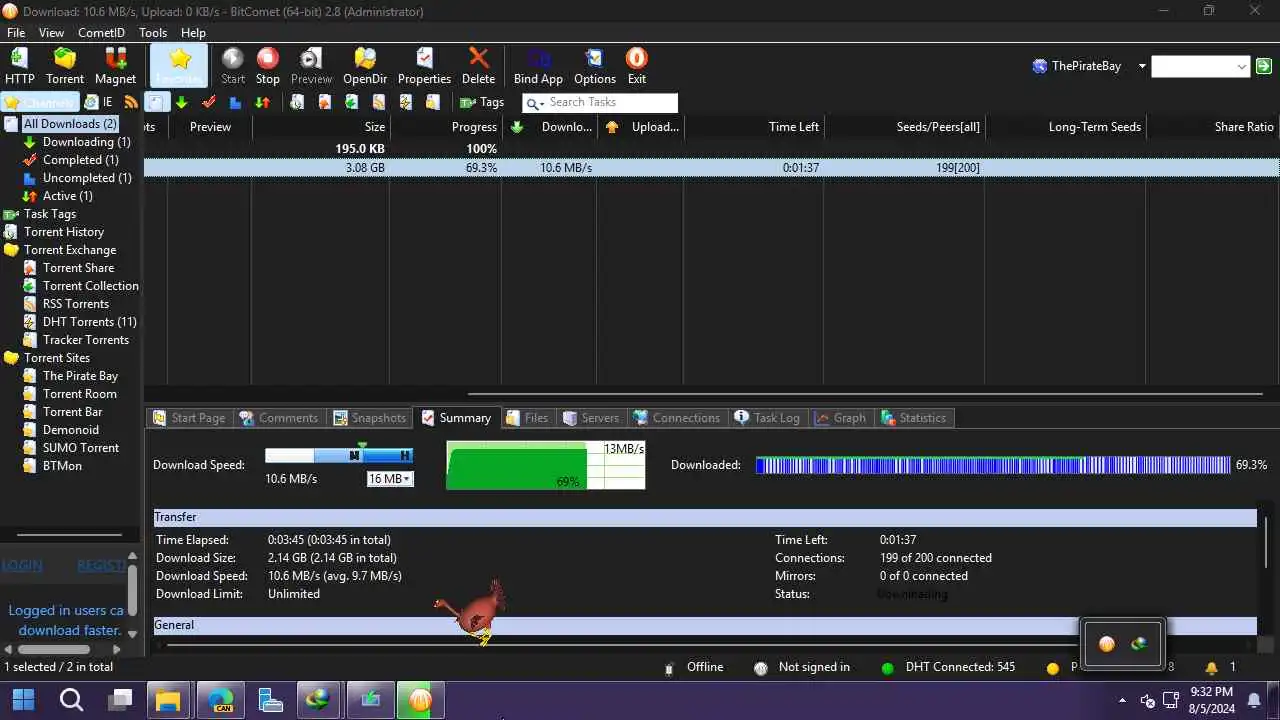1280x720 pixels.
Task: Stop the selected download task
Action: [x=267, y=66]
